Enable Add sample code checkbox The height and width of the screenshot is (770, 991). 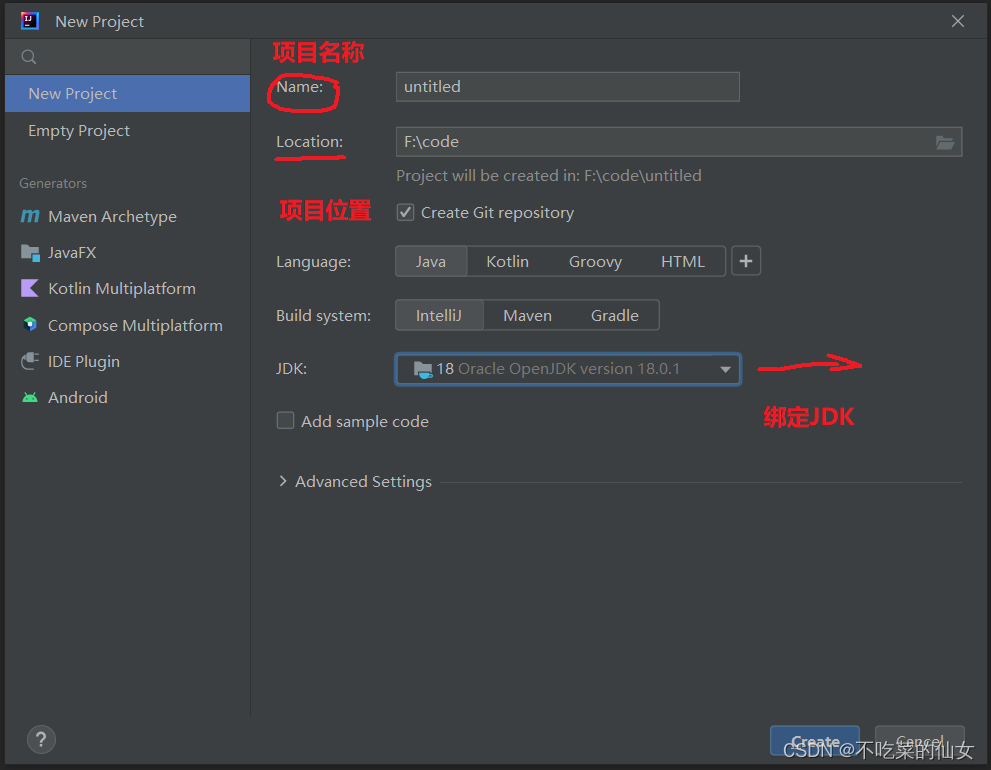(x=285, y=420)
